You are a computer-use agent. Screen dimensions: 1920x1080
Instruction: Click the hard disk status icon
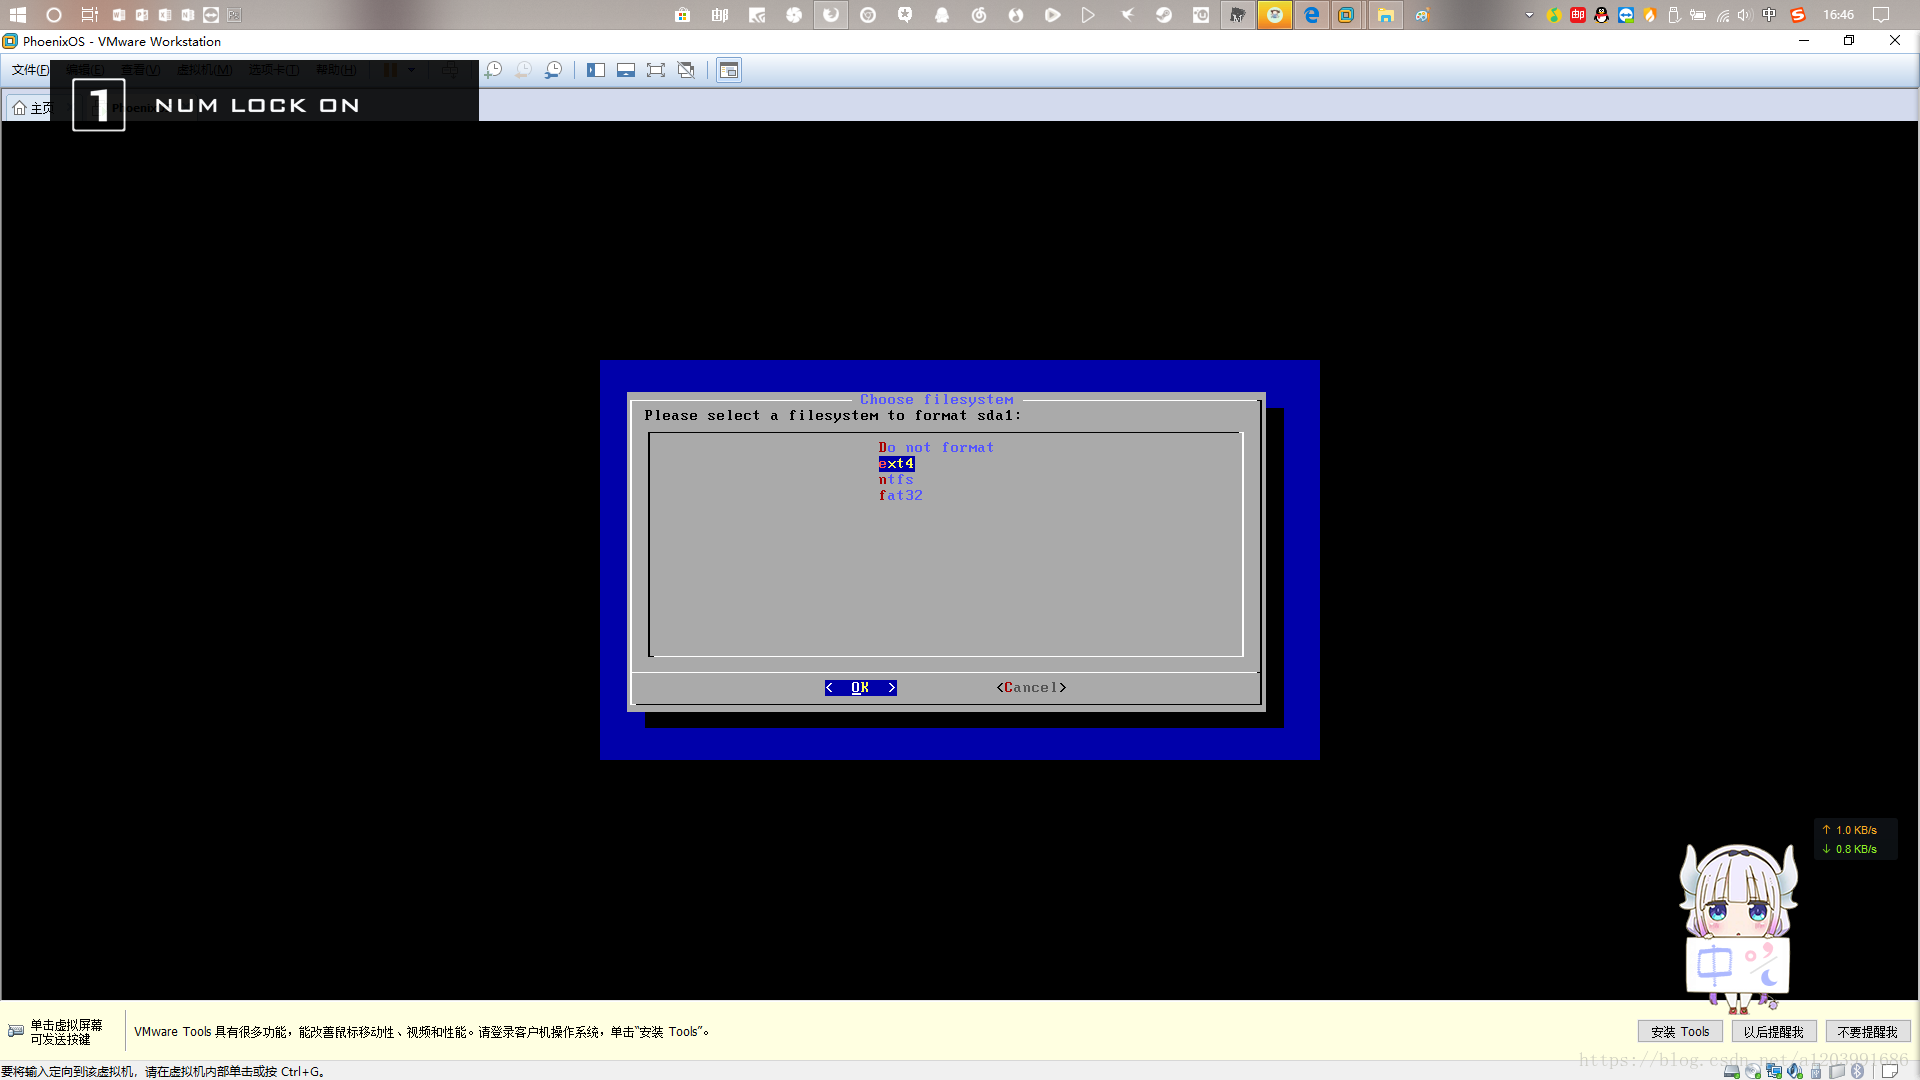1731,1071
